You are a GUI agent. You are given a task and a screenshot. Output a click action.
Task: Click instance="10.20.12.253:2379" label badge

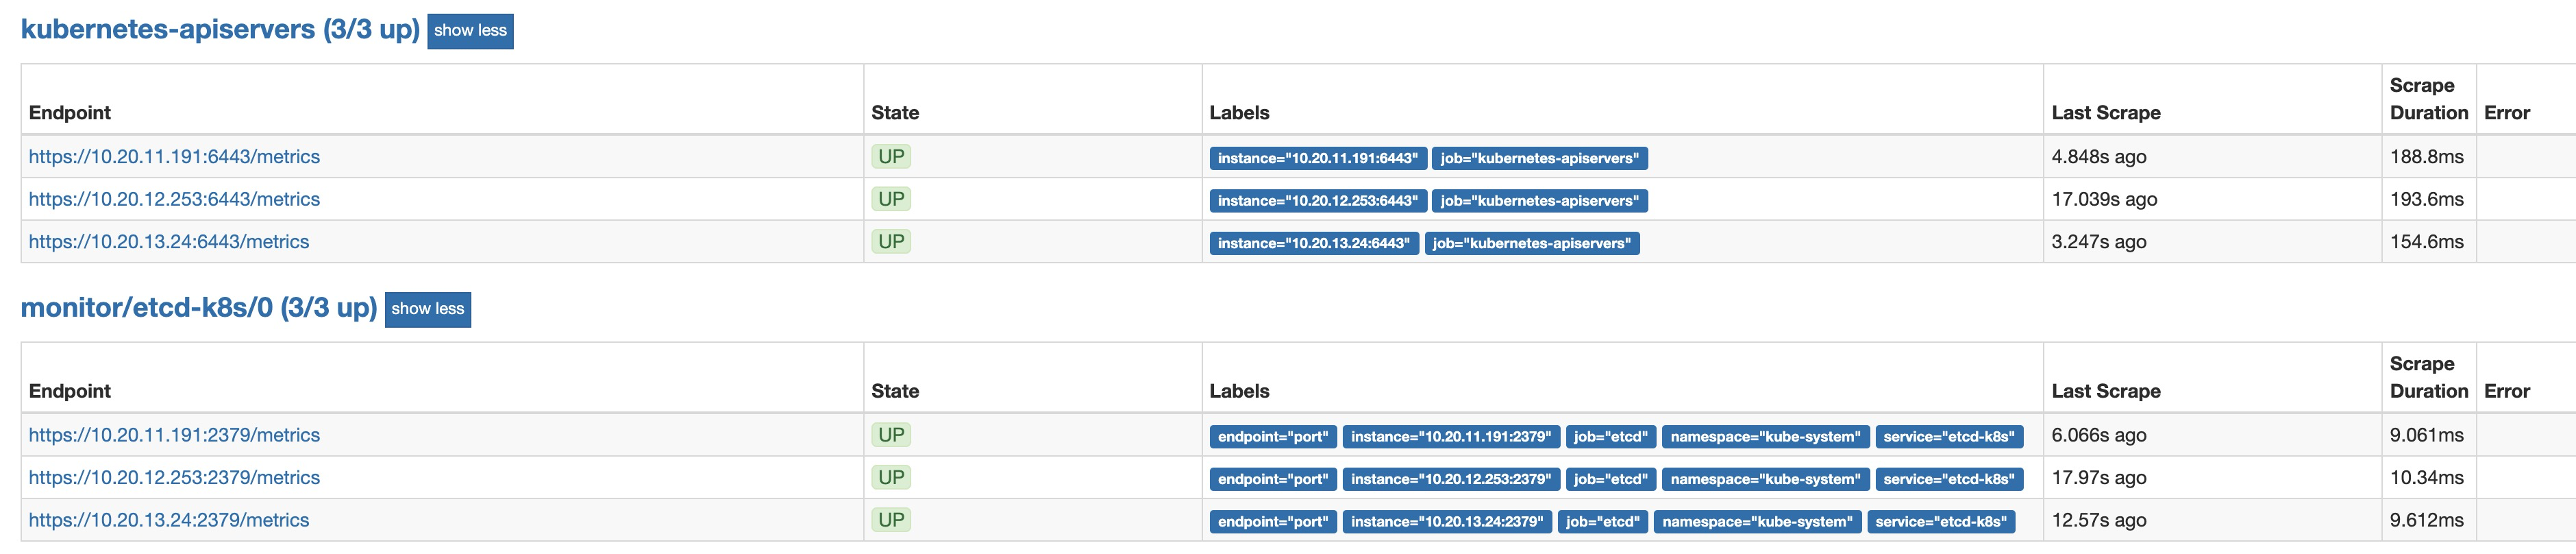click(x=1451, y=479)
